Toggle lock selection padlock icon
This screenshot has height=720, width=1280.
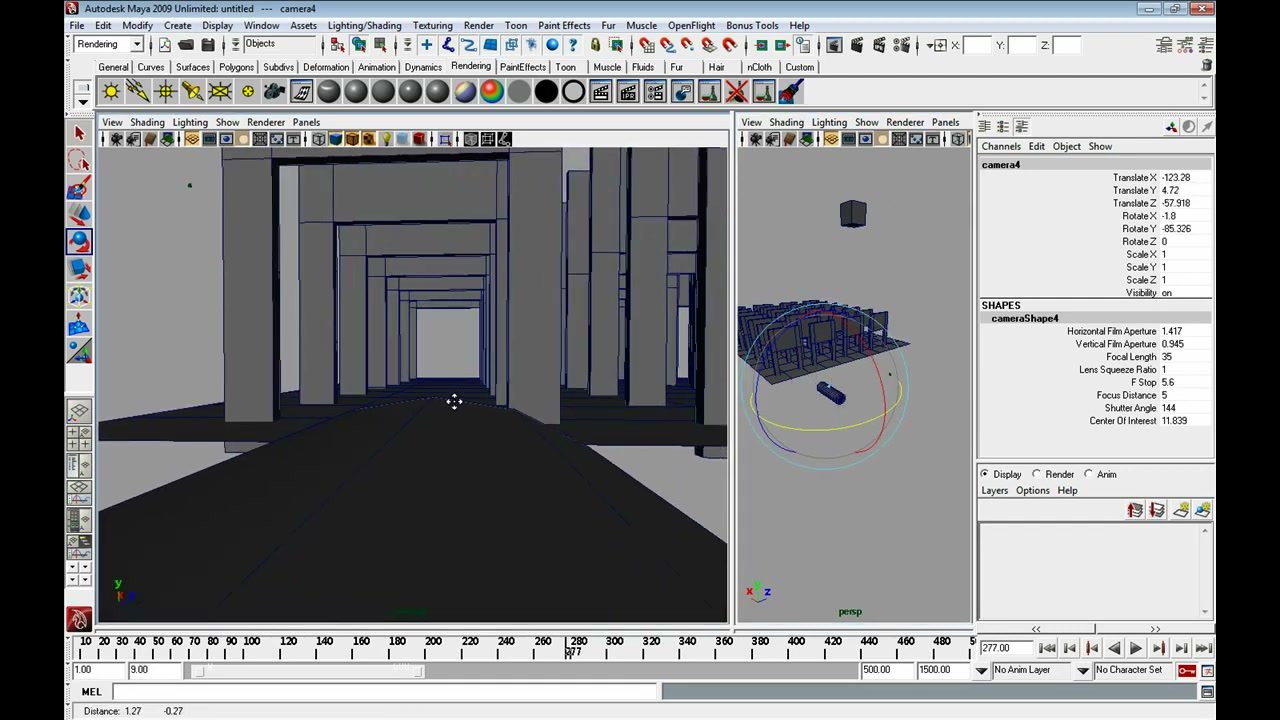tap(595, 45)
